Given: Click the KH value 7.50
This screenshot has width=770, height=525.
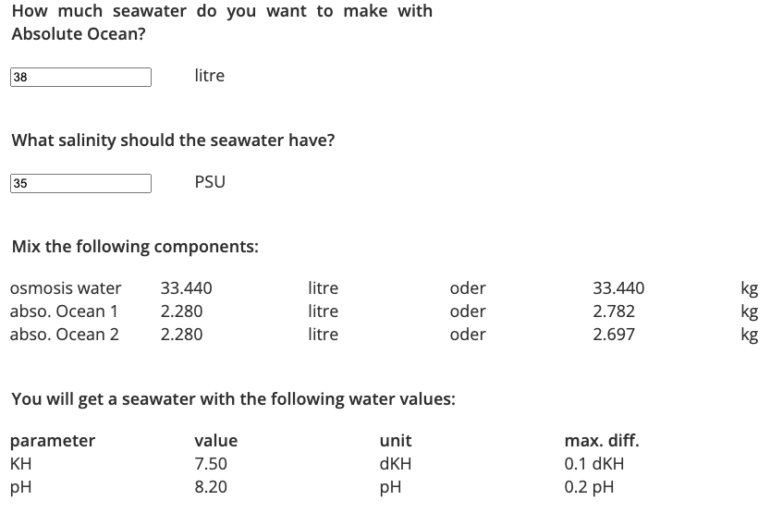Looking at the screenshot, I should click(x=211, y=464).
